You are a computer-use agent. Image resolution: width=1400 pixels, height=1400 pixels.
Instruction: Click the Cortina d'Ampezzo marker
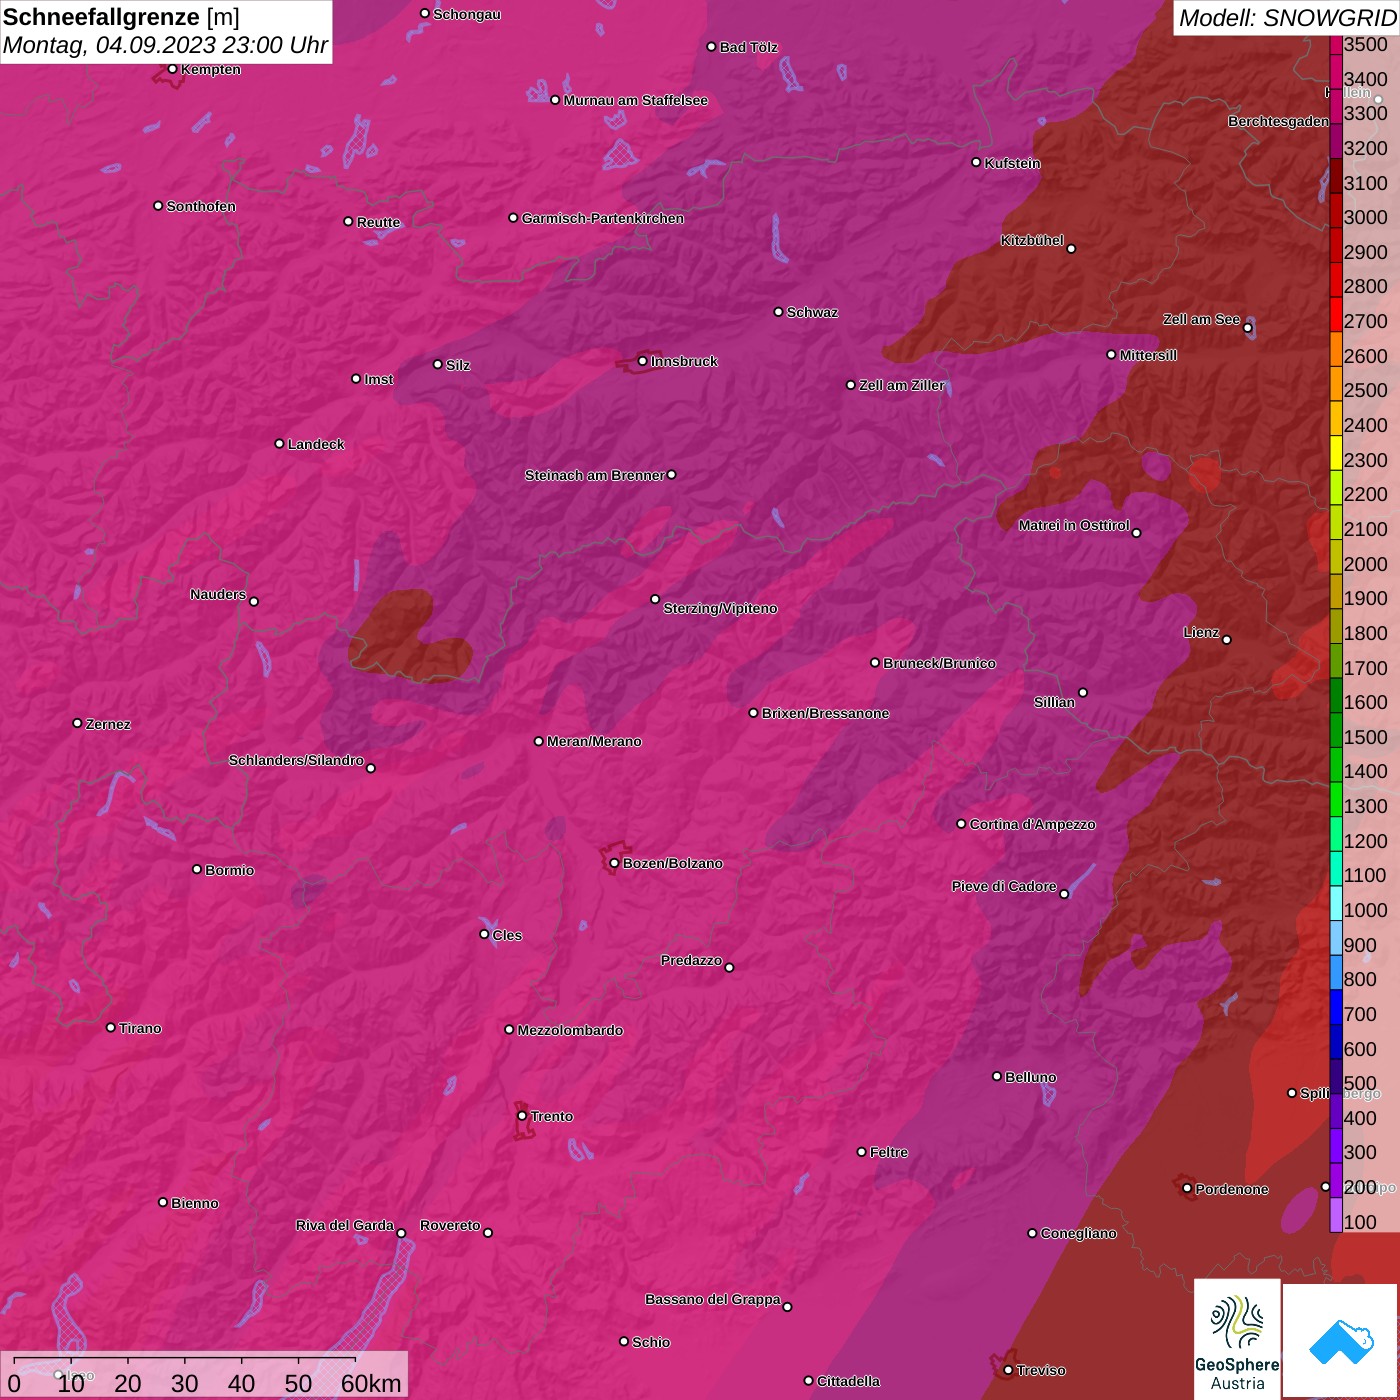pyautogui.click(x=961, y=824)
